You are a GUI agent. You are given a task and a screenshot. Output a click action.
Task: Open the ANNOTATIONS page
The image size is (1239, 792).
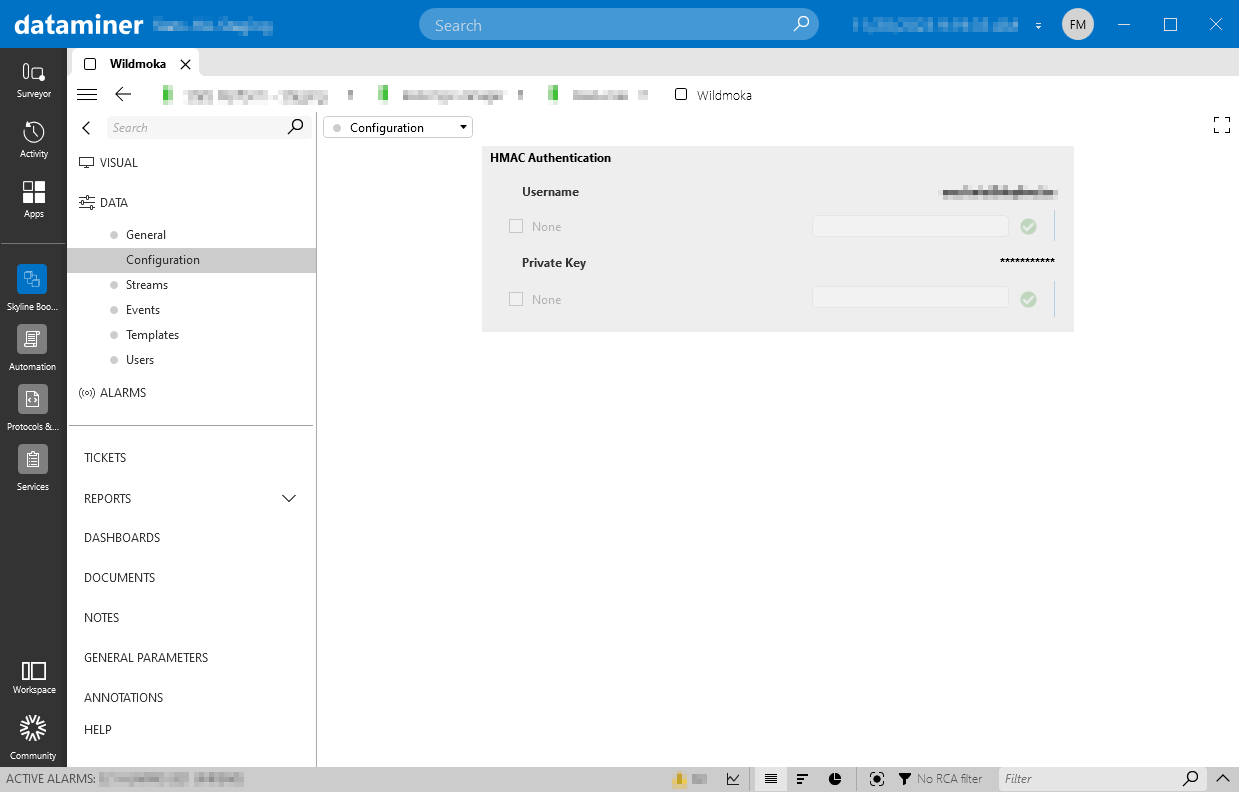[124, 698]
